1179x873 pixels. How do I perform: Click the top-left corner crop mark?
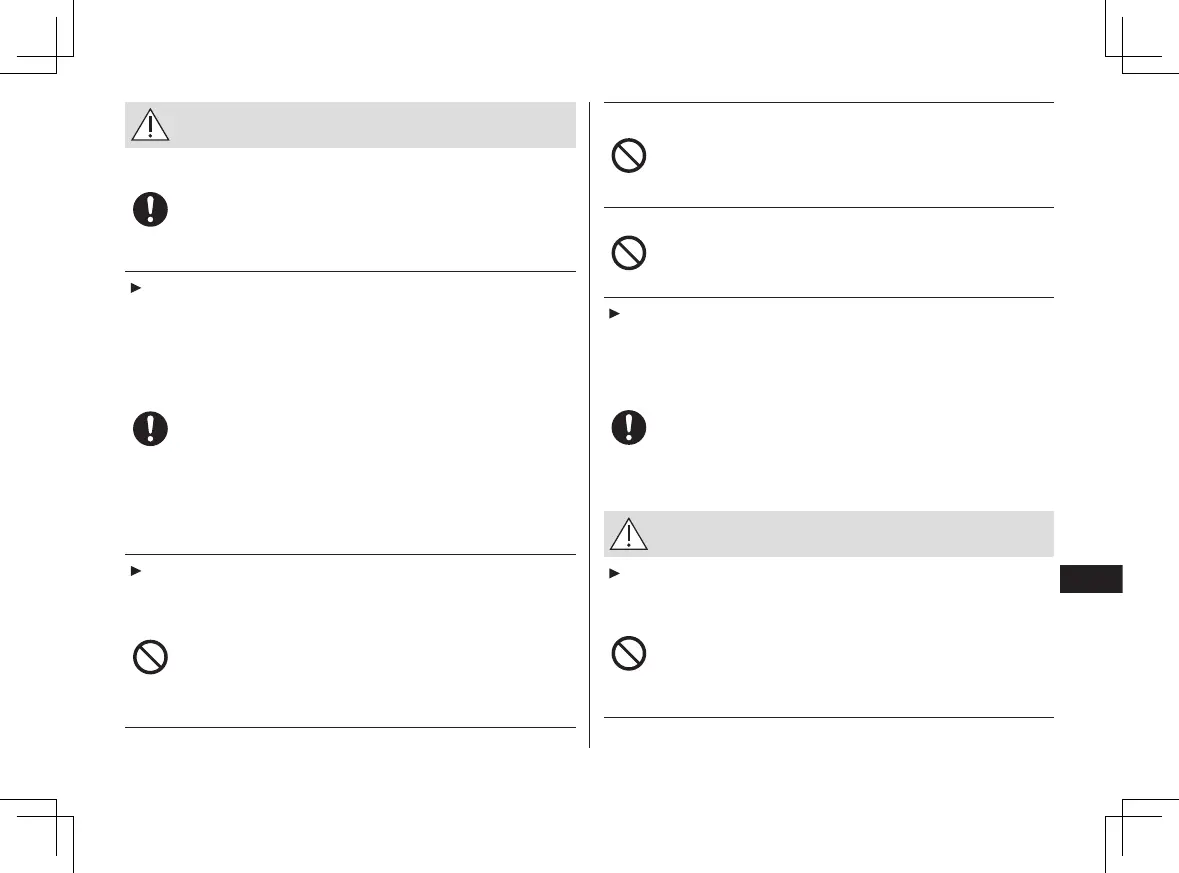tap(58, 55)
